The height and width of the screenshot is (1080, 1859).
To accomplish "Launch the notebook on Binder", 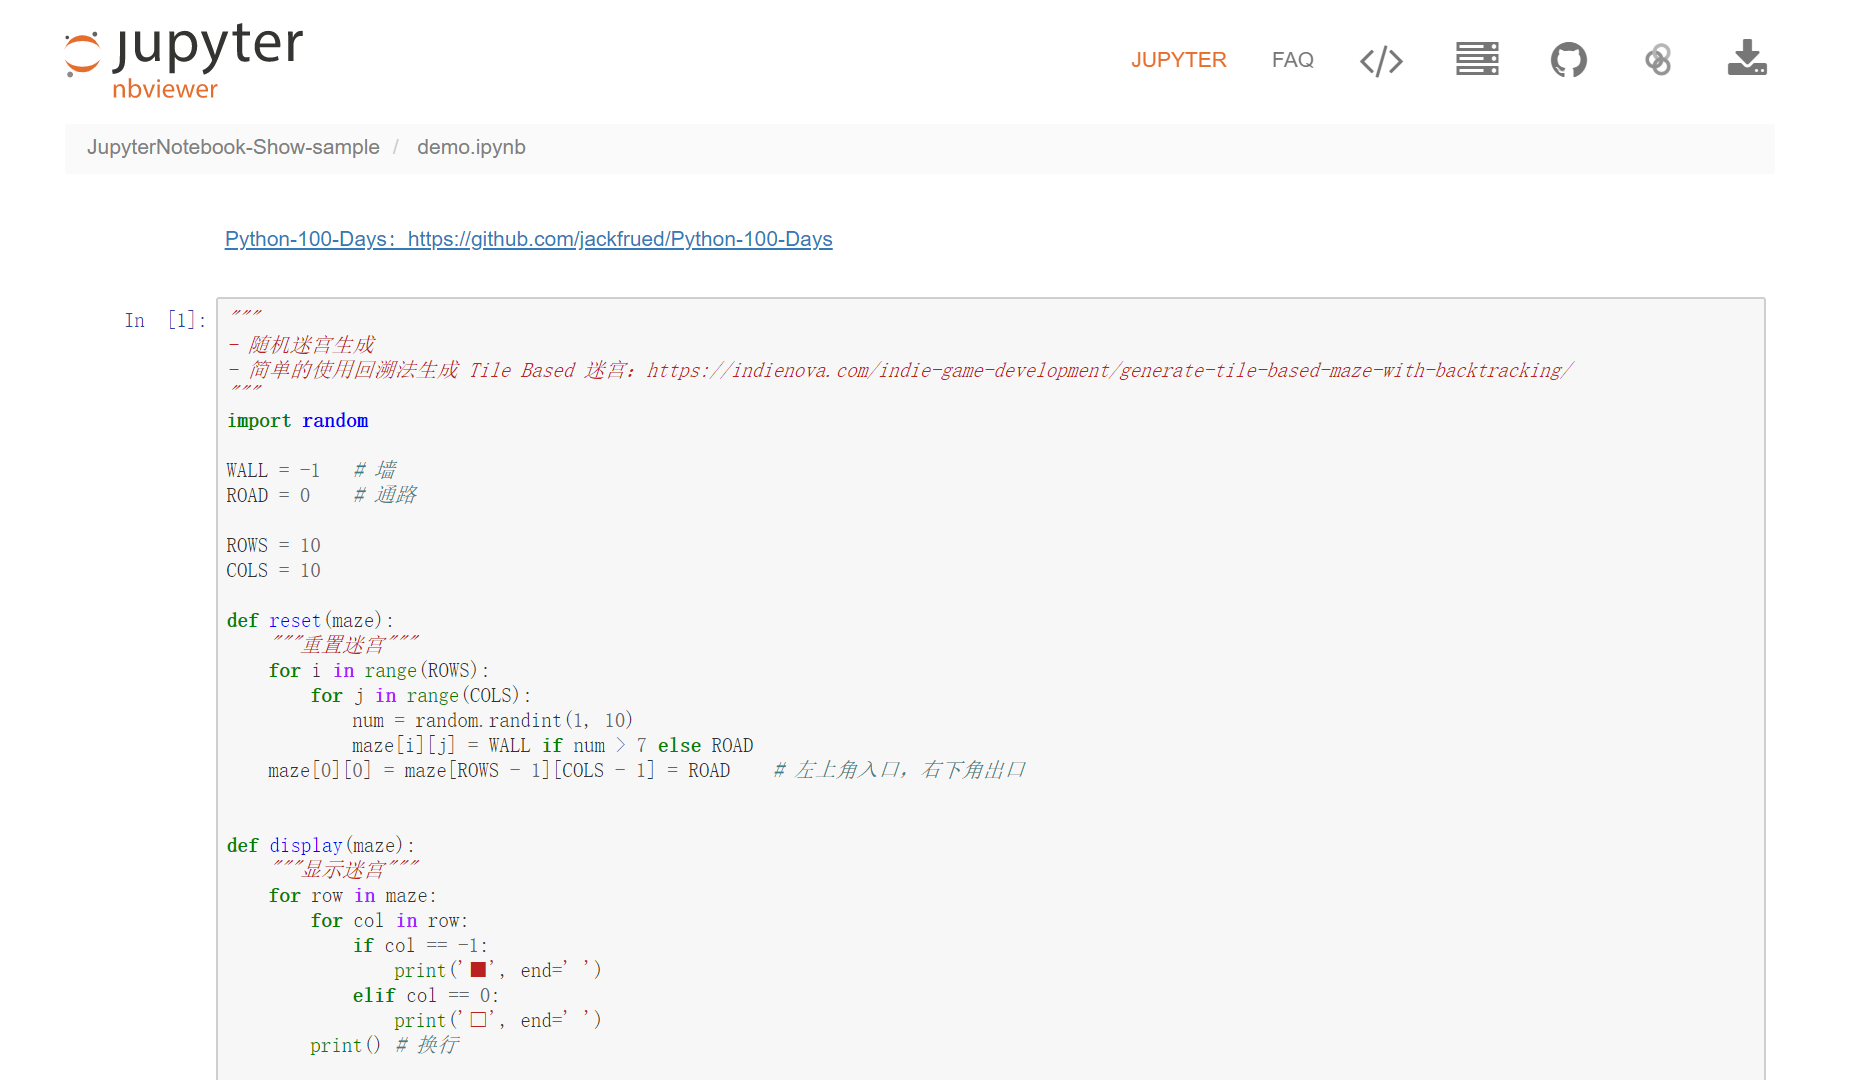I will (1656, 60).
